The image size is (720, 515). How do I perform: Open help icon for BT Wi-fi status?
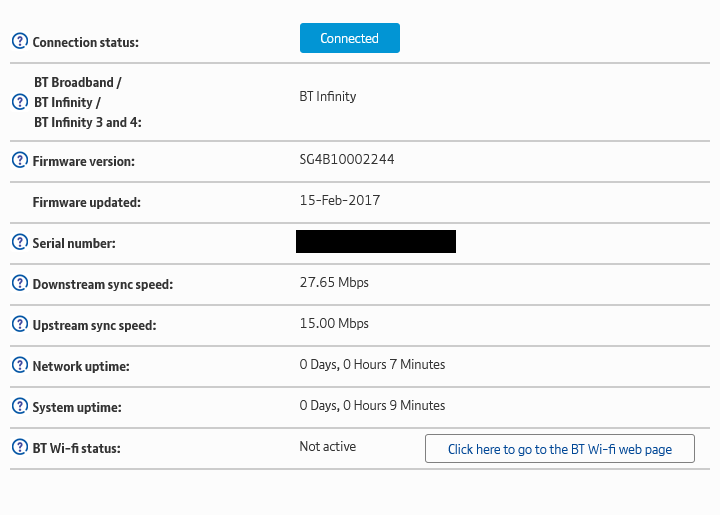pyautogui.click(x=19, y=448)
